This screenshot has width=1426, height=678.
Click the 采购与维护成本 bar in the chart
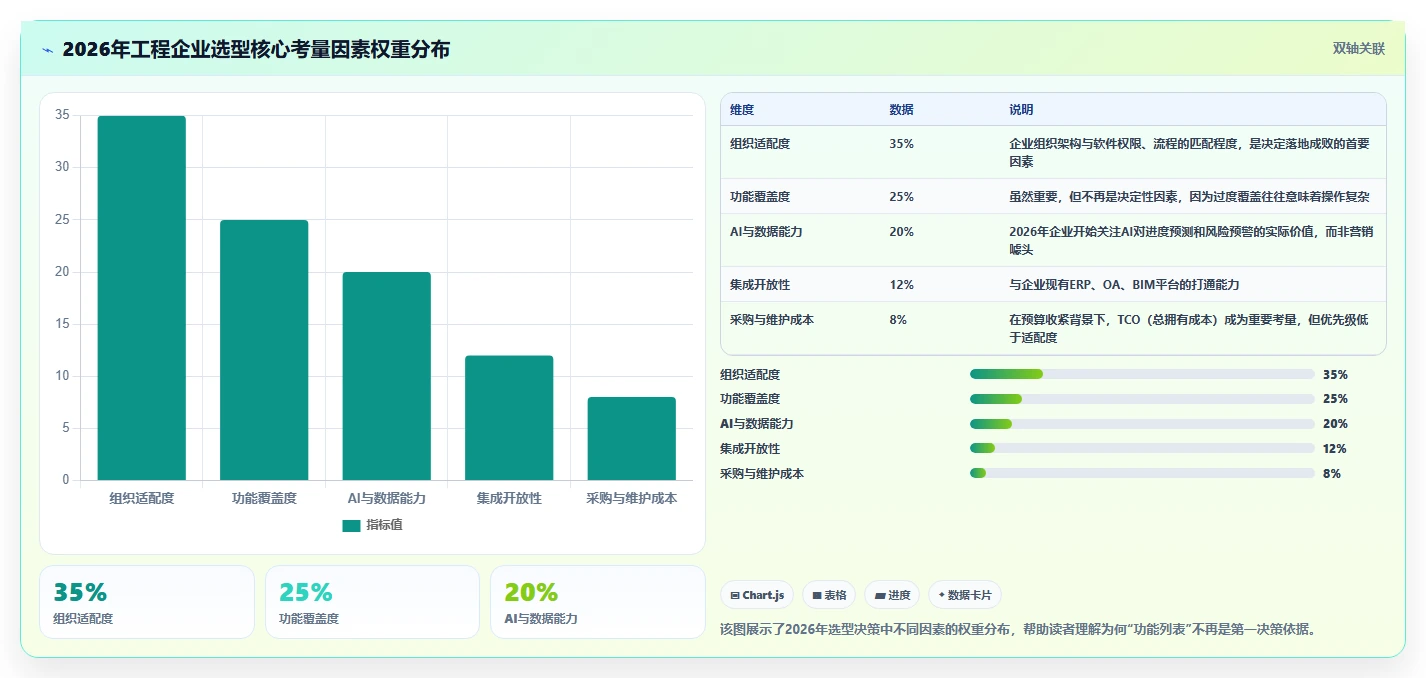coord(632,439)
